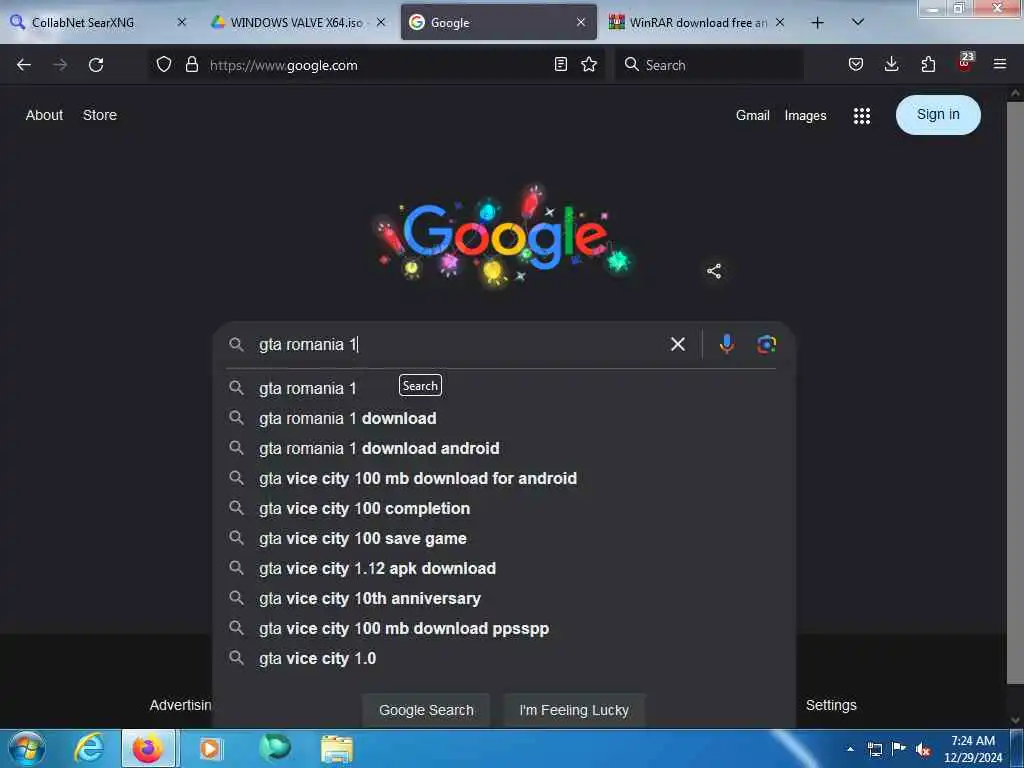Open the Firefox downloads panel

coord(891,65)
